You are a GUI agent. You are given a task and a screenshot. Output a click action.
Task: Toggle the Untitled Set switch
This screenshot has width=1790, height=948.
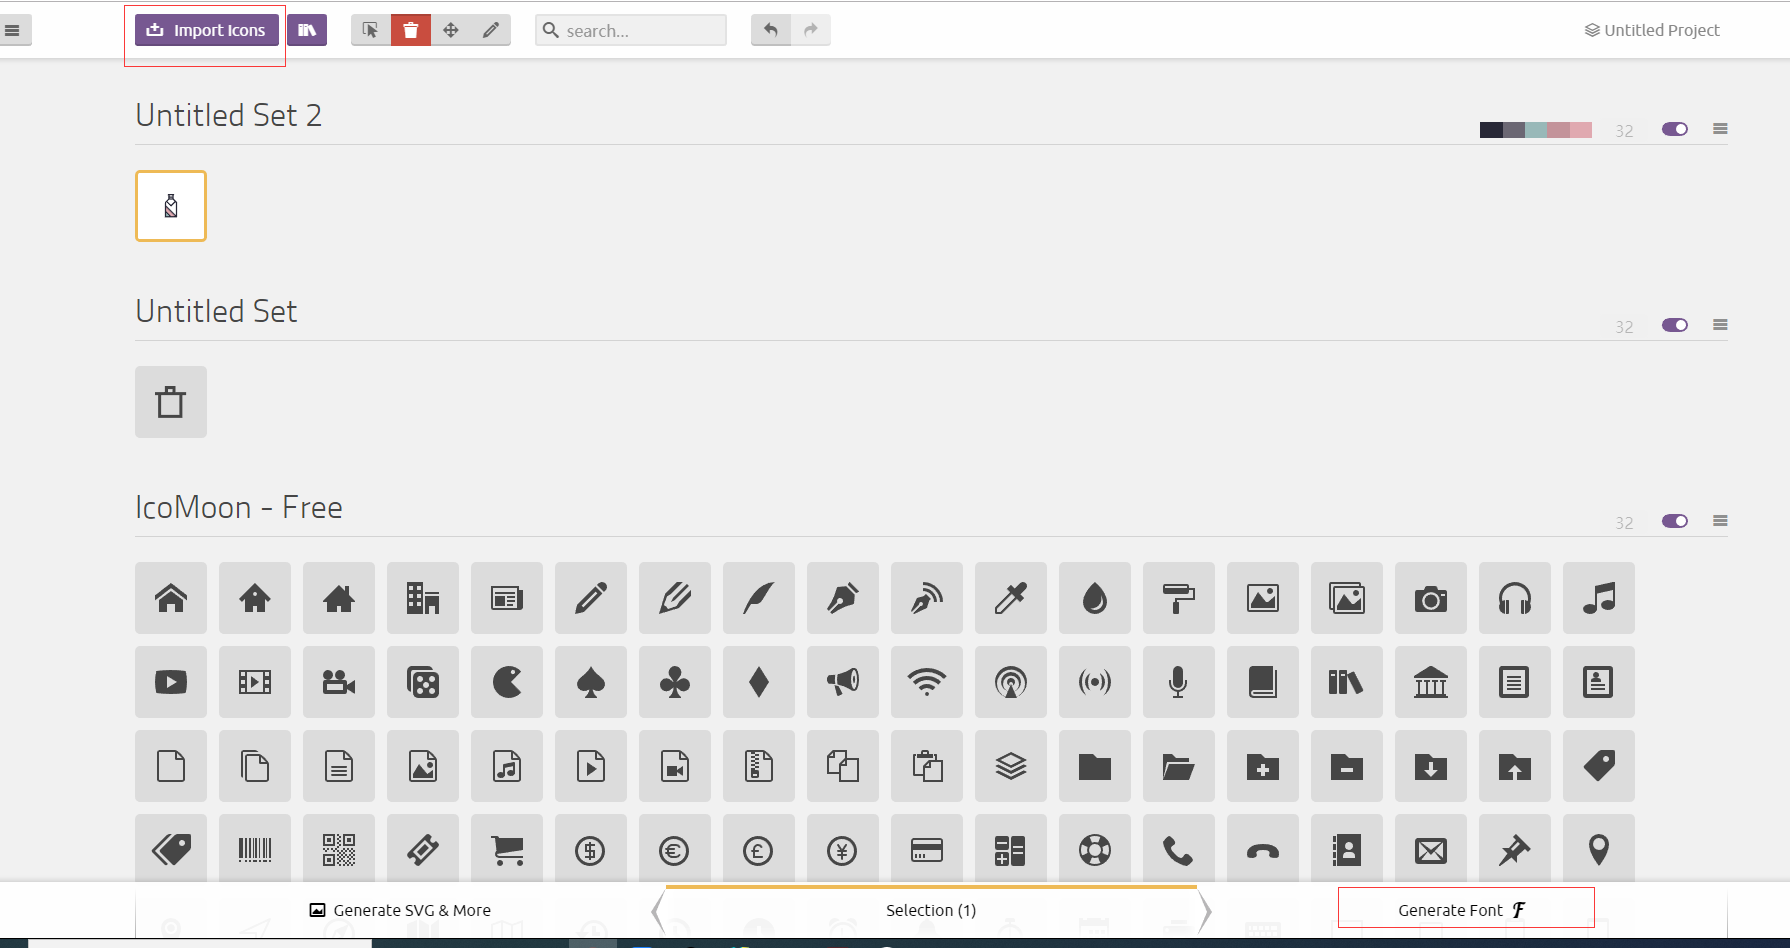(x=1675, y=325)
